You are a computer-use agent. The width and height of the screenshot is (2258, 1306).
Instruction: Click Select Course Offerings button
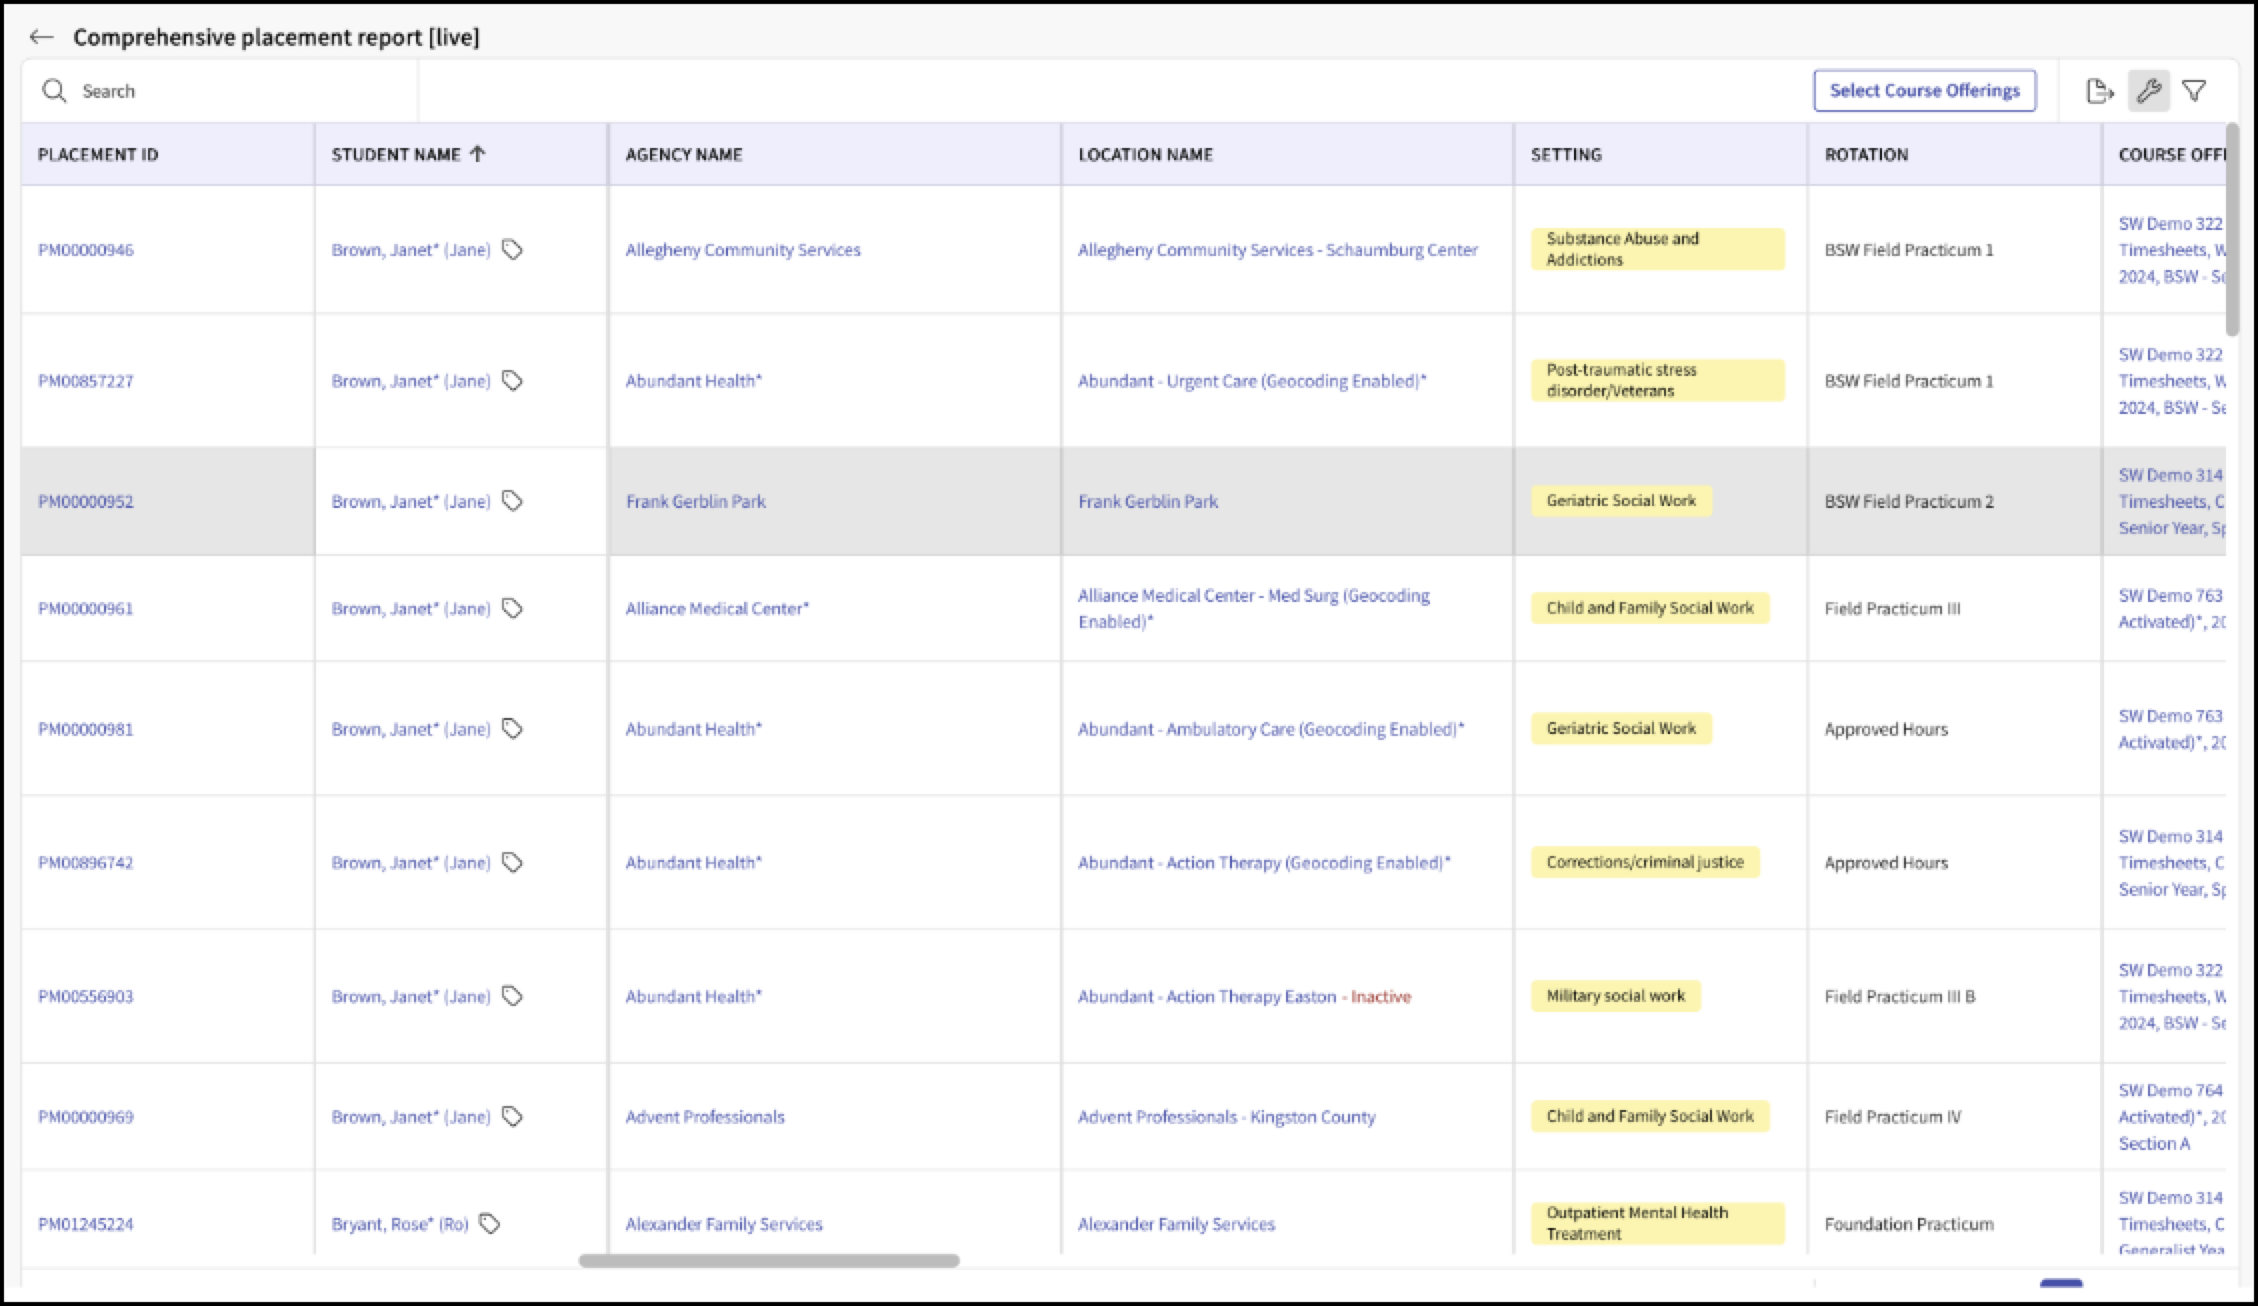click(1925, 90)
